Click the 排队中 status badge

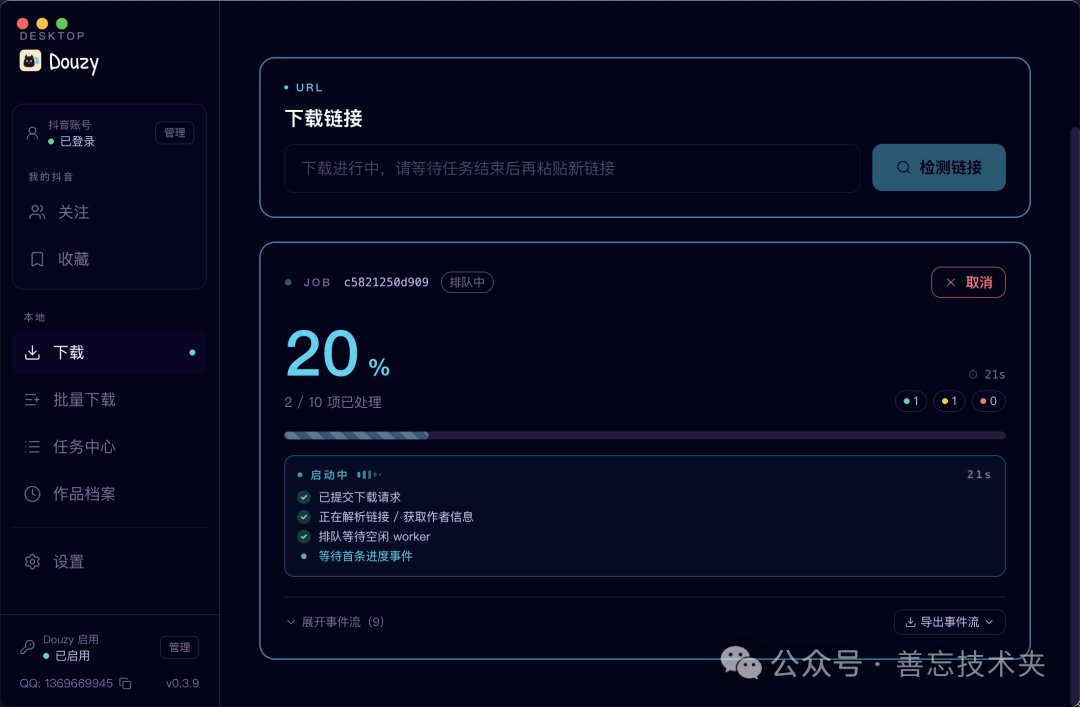tap(467, 283)
